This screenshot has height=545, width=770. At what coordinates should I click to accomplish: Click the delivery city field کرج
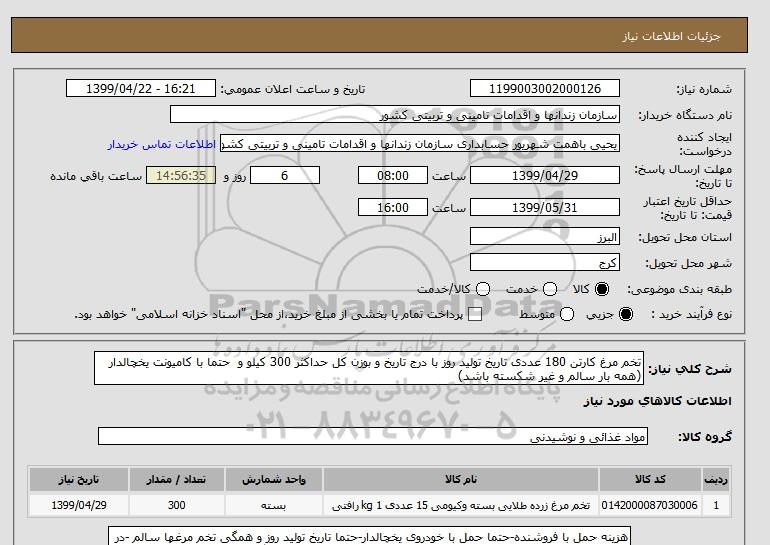pos(545,262)
